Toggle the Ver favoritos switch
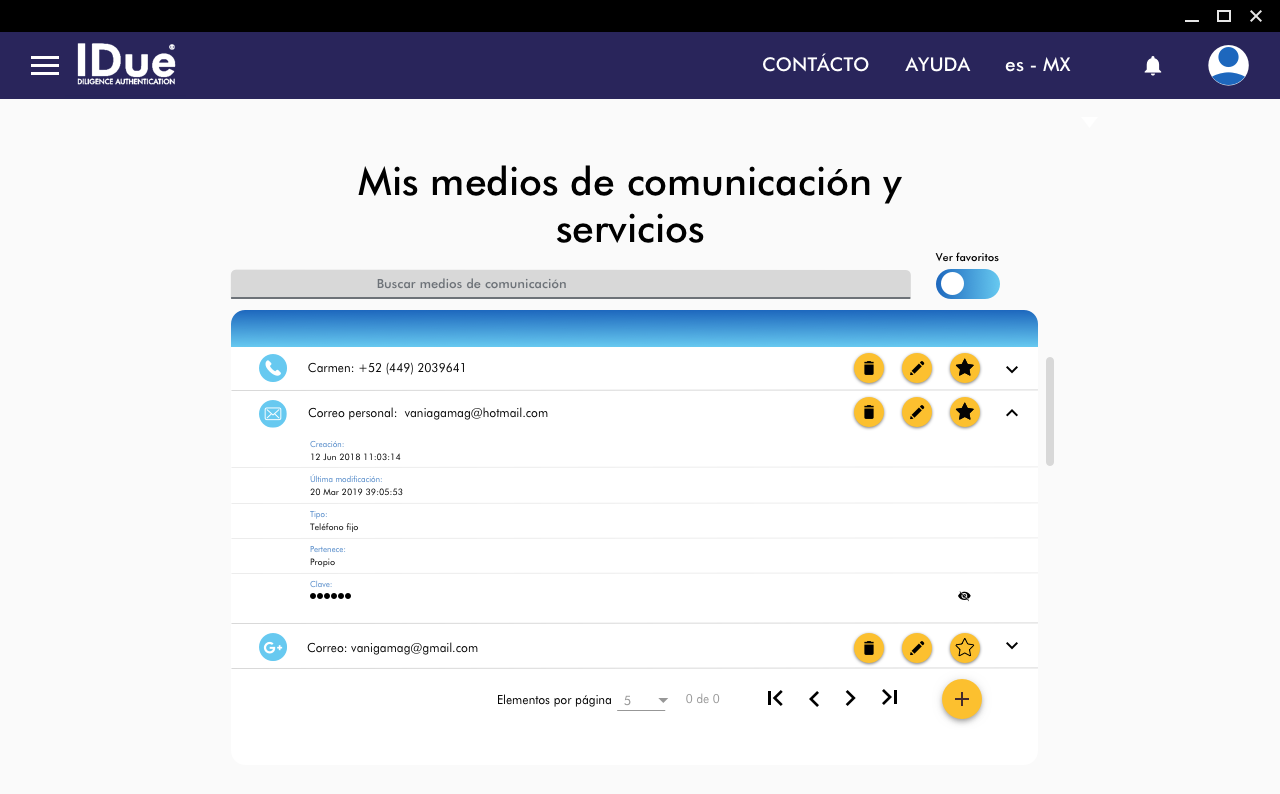1280x794 pixels. [967, 284]
